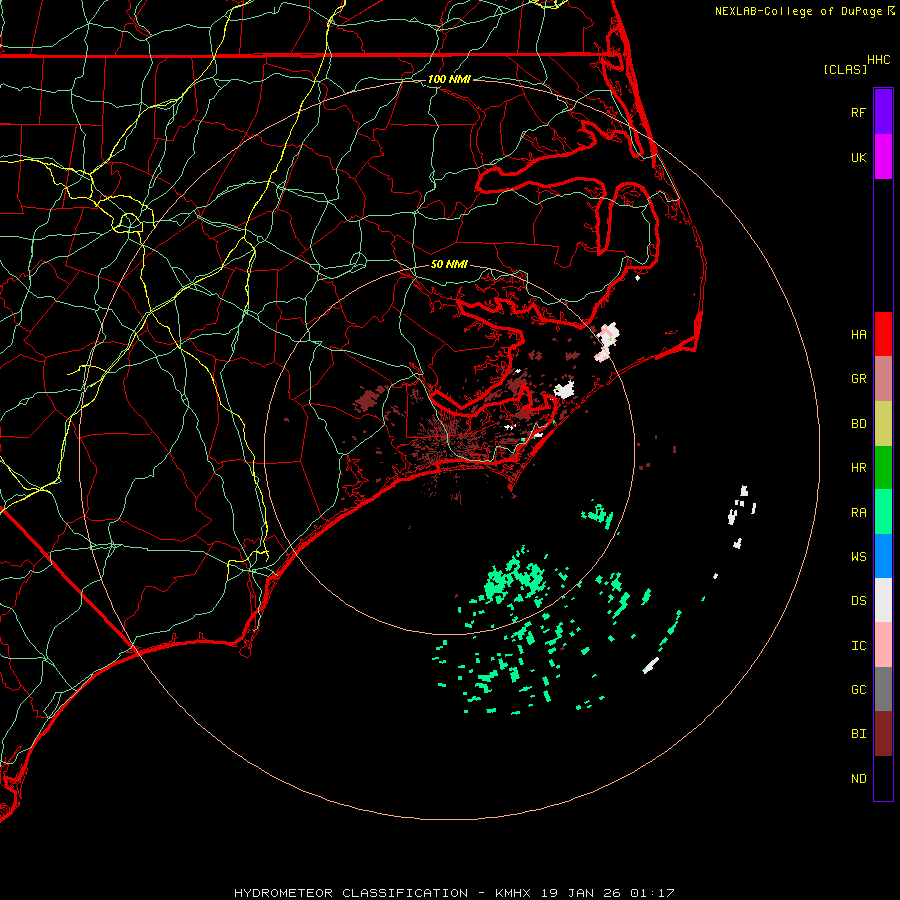This screenshot has width=900, height=900.
Task: Click the RA bright green legend swatch
Action: [x=883, y=512]
